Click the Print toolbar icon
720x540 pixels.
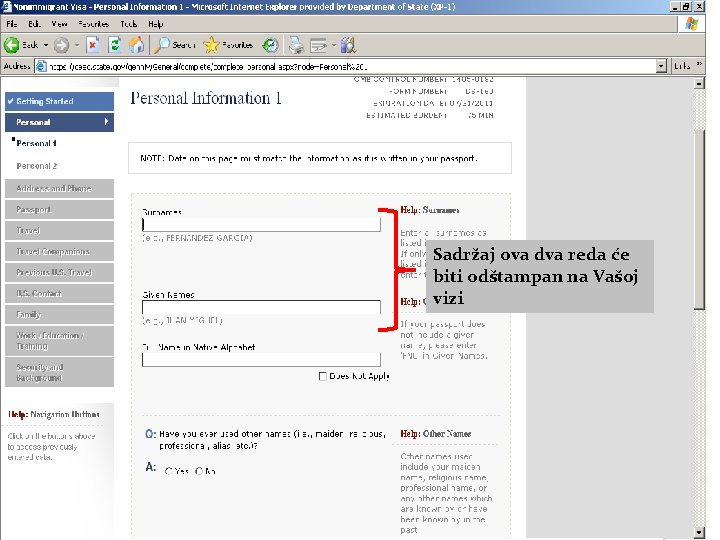click(296, 45)
